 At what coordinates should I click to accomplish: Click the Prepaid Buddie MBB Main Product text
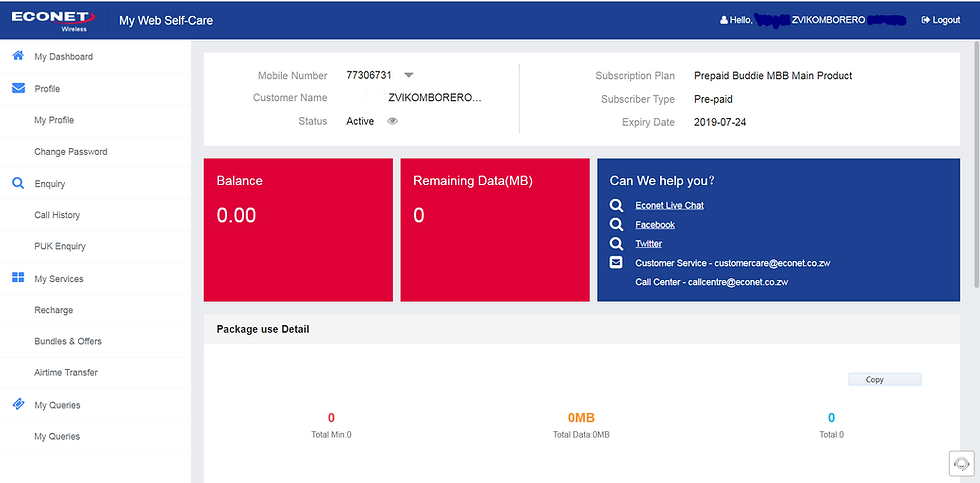tap(773, 76)
